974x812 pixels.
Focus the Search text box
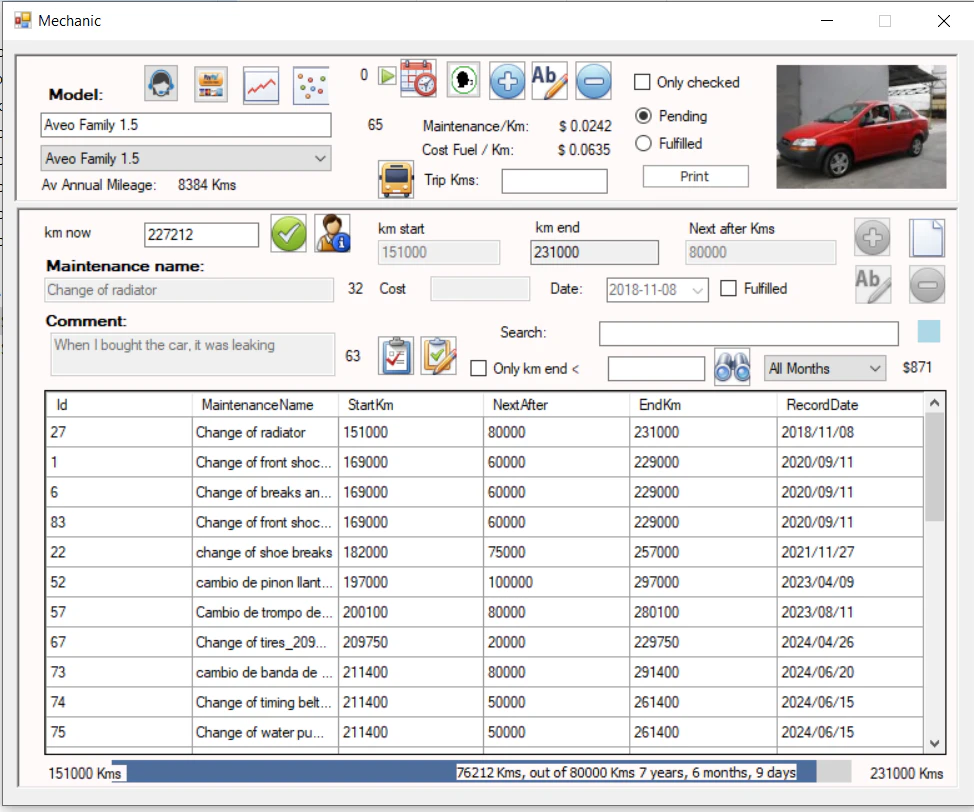pos(749,333)
